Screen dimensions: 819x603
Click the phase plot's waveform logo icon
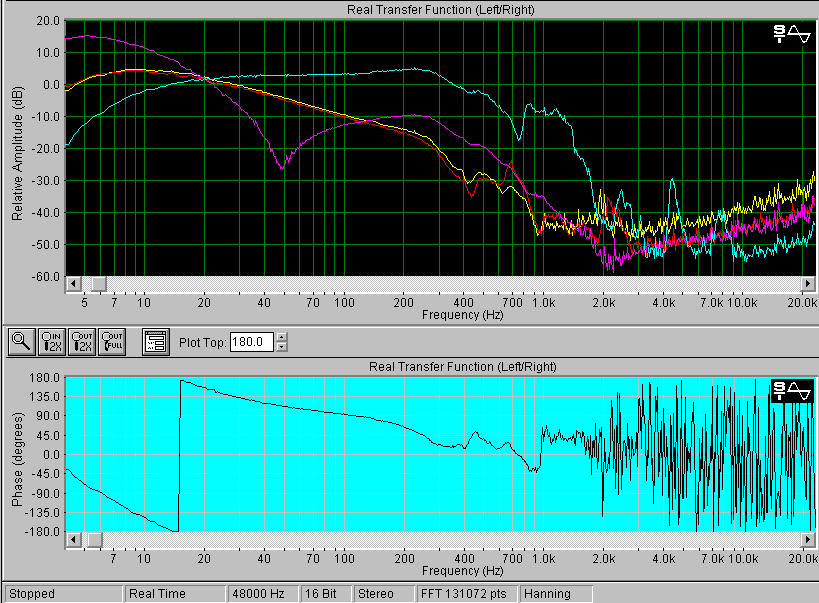(792, 390)
